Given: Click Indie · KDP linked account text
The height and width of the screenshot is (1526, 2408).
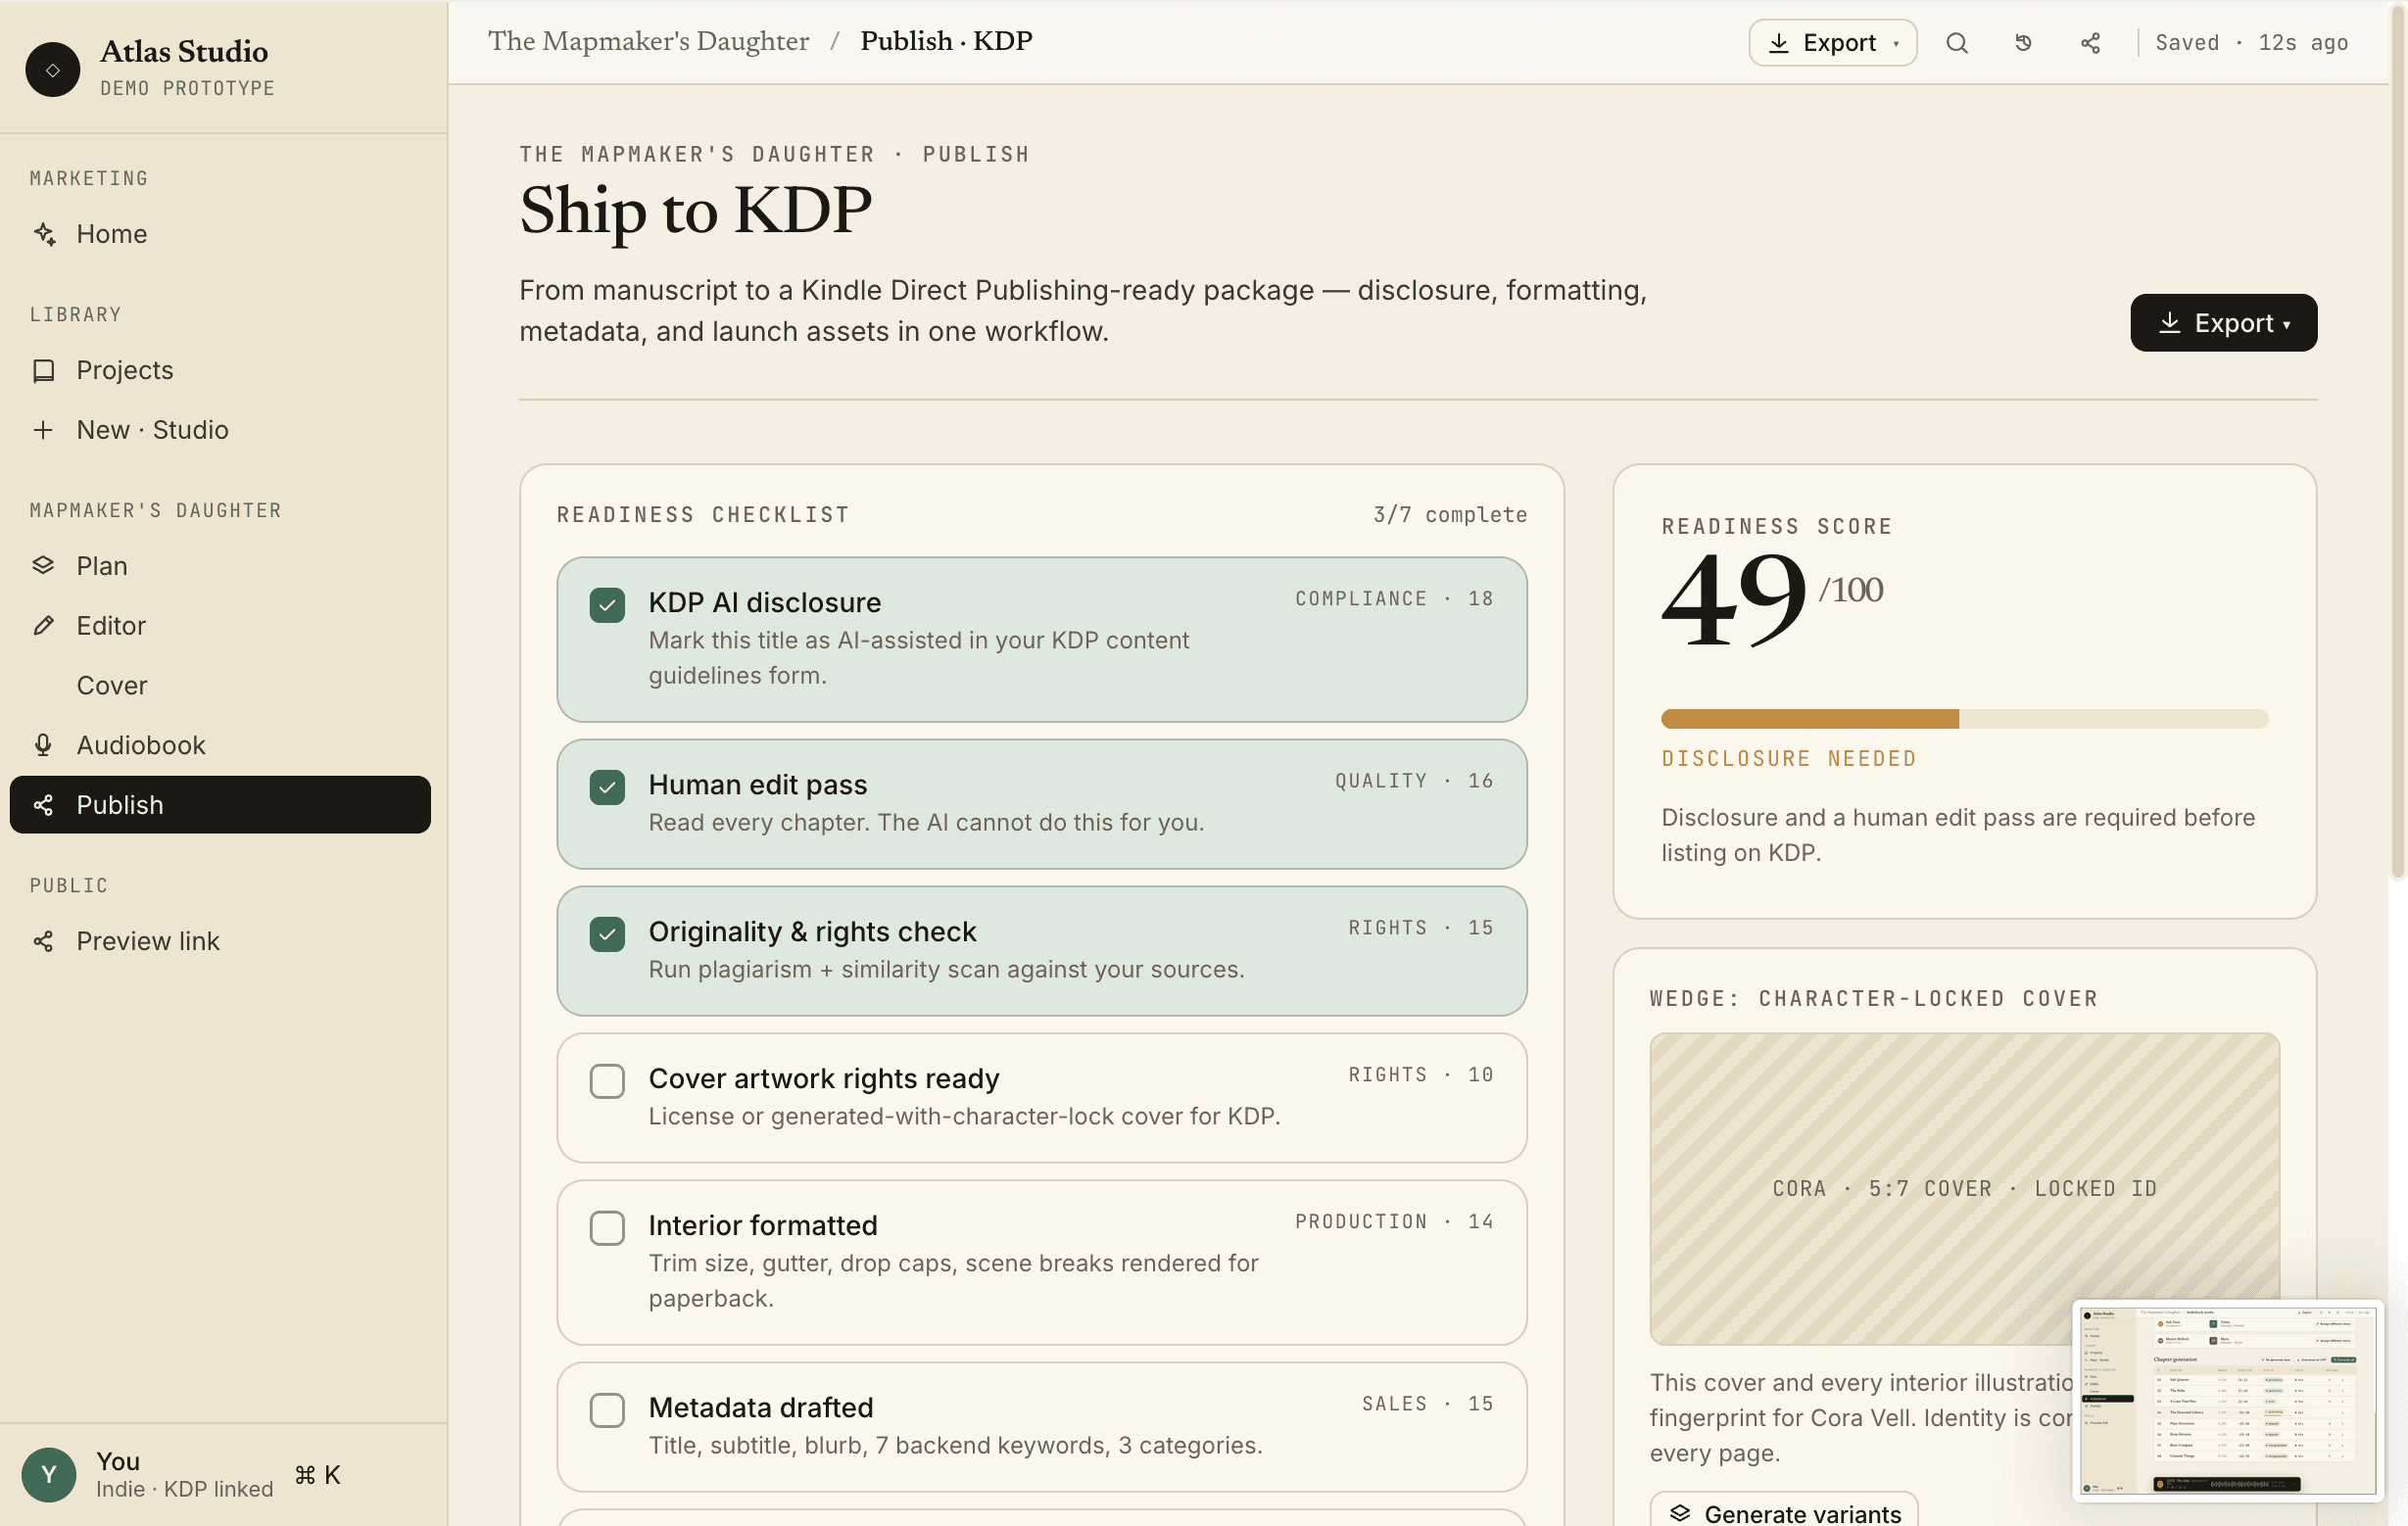Looking at the screenshot, I should (184, 1490).
